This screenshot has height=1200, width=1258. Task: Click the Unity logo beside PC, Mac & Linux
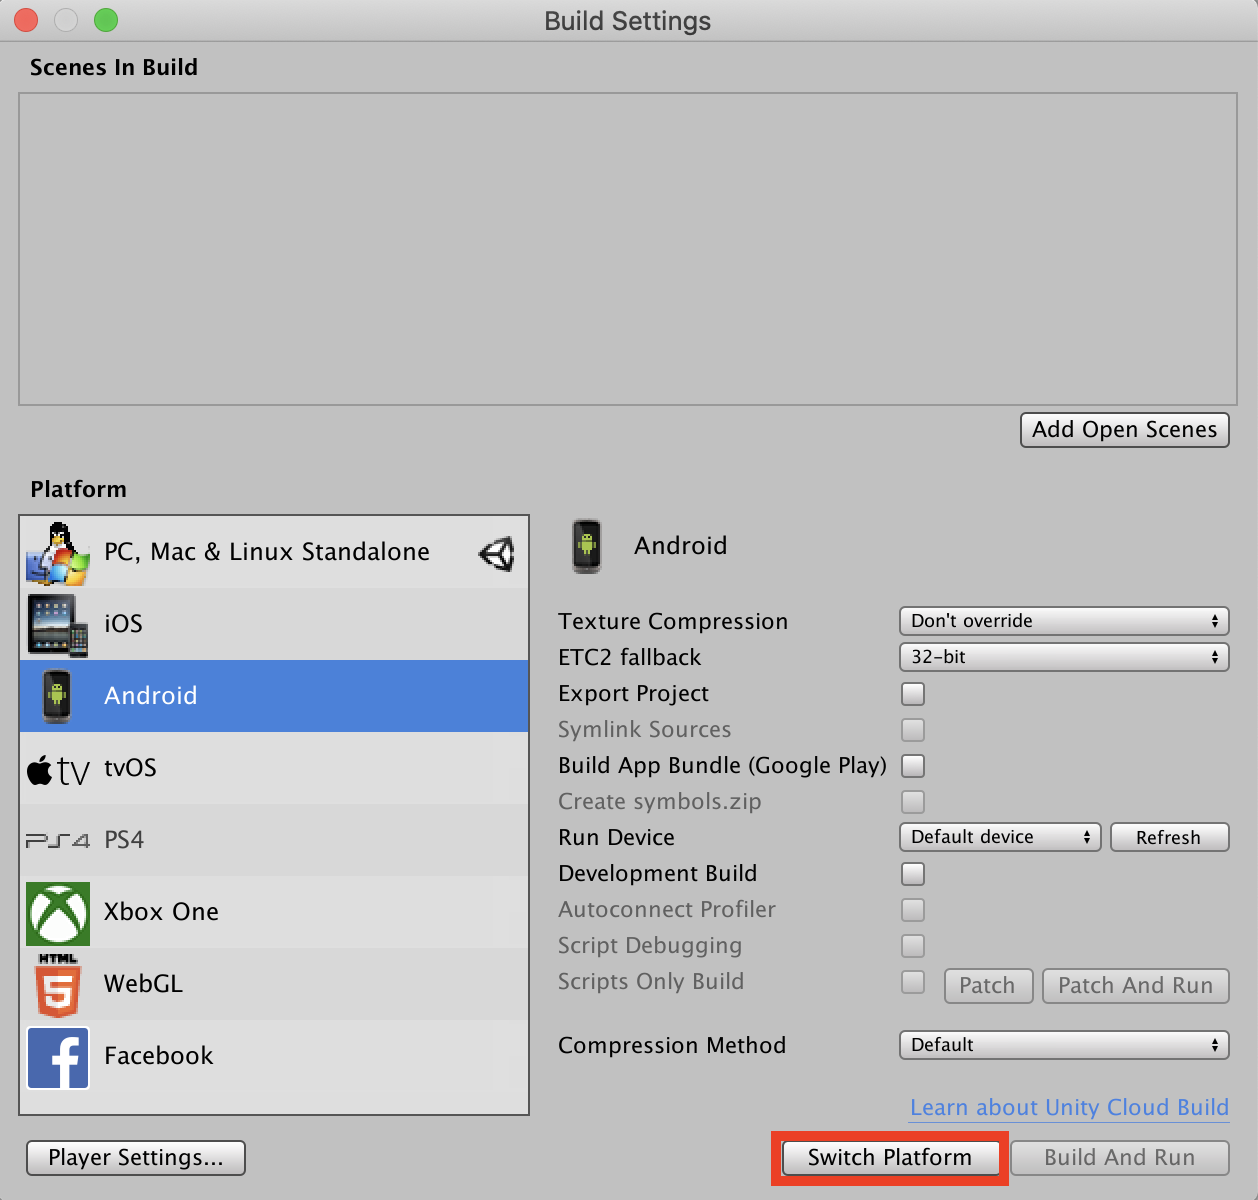[x=497, y=553]
